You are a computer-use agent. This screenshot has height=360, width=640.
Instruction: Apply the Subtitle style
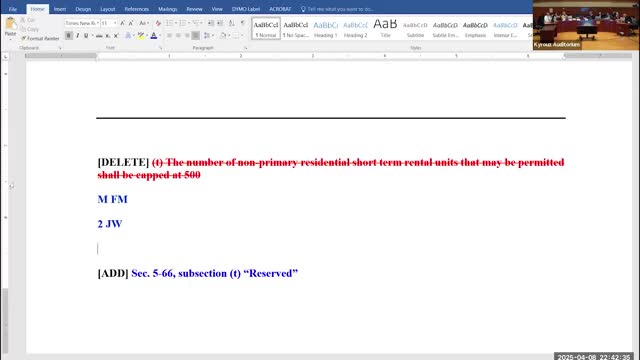point(416,29)
